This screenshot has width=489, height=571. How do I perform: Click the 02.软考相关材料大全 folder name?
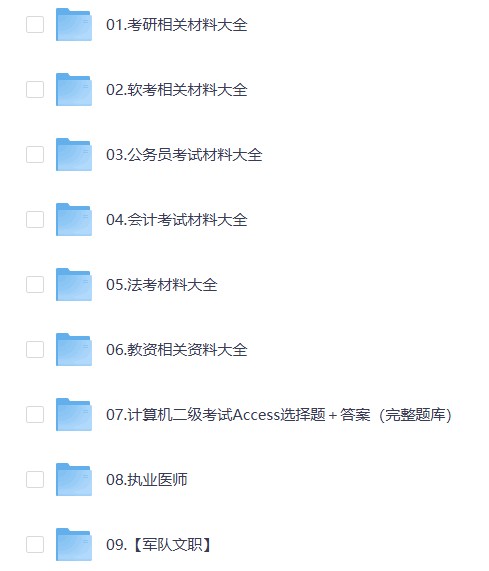pos(177,90)
